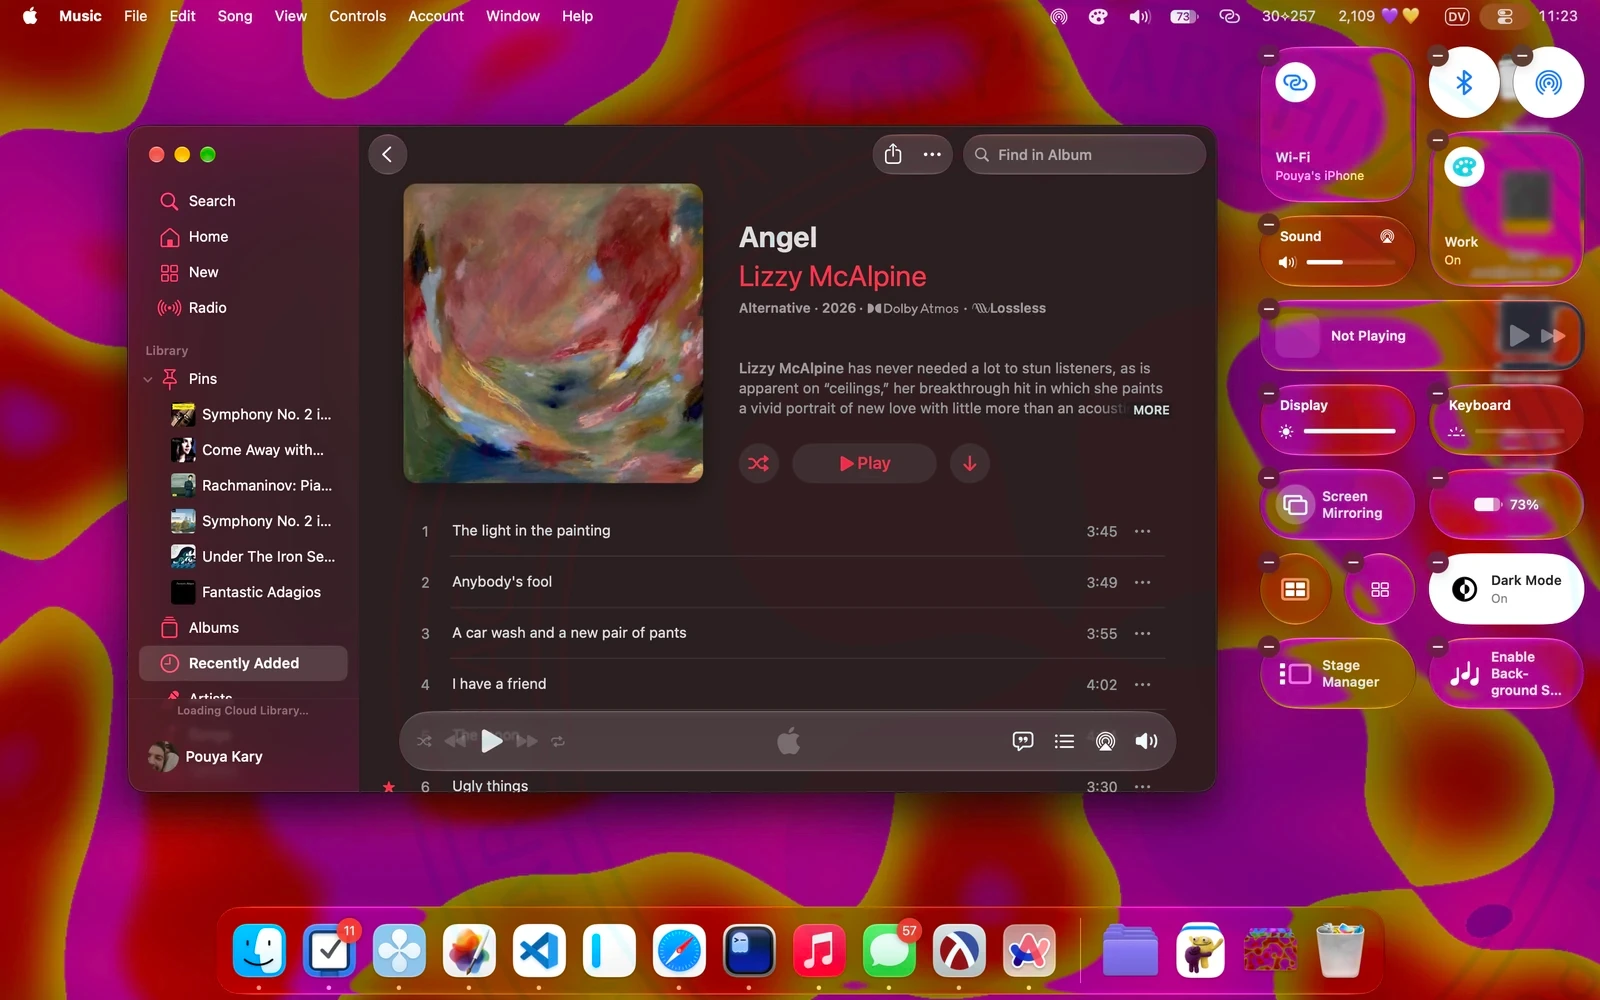Collapse the Pins section chevron

(148, 379)
